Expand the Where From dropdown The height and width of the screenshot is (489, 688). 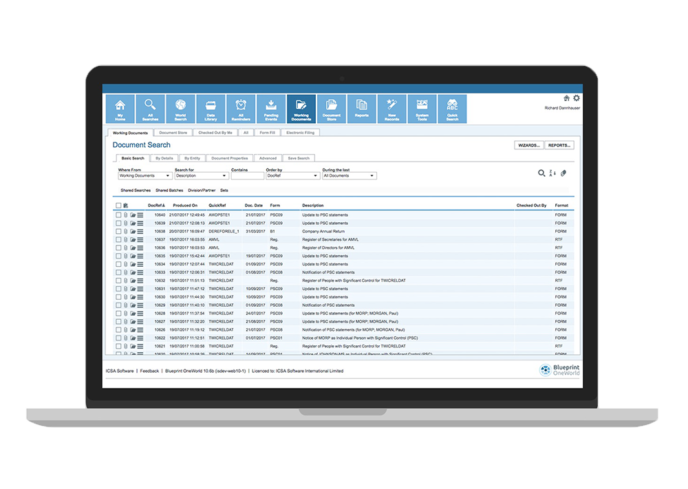[143, 175]
